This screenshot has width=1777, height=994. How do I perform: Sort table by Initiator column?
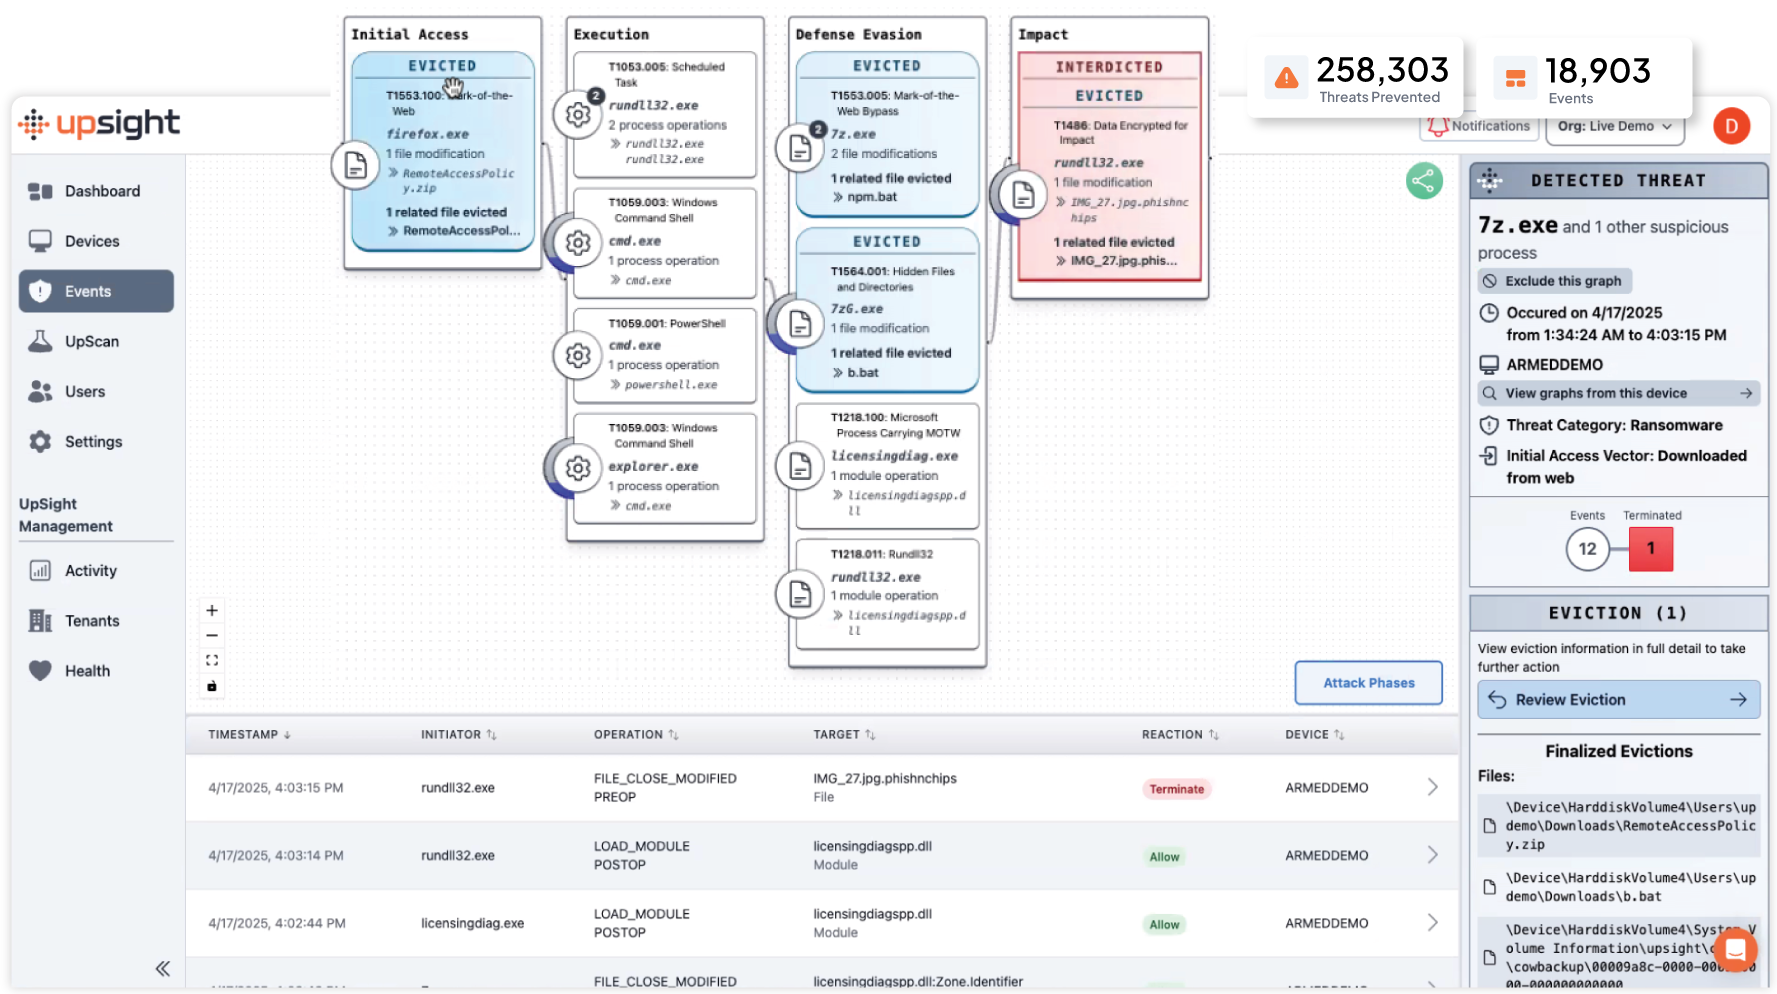pyautogui.click(x=458, y=735)
